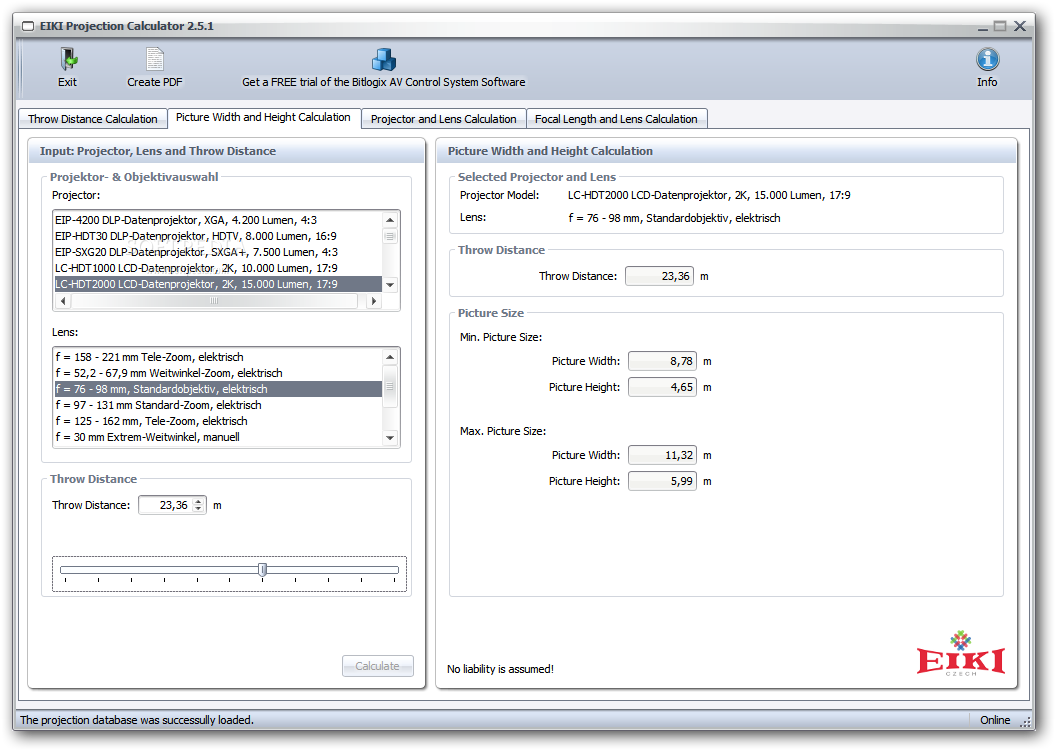Click projector list scroll right arrow
Viewport: 1056px width, 751px height.
[x=374, y=301]
